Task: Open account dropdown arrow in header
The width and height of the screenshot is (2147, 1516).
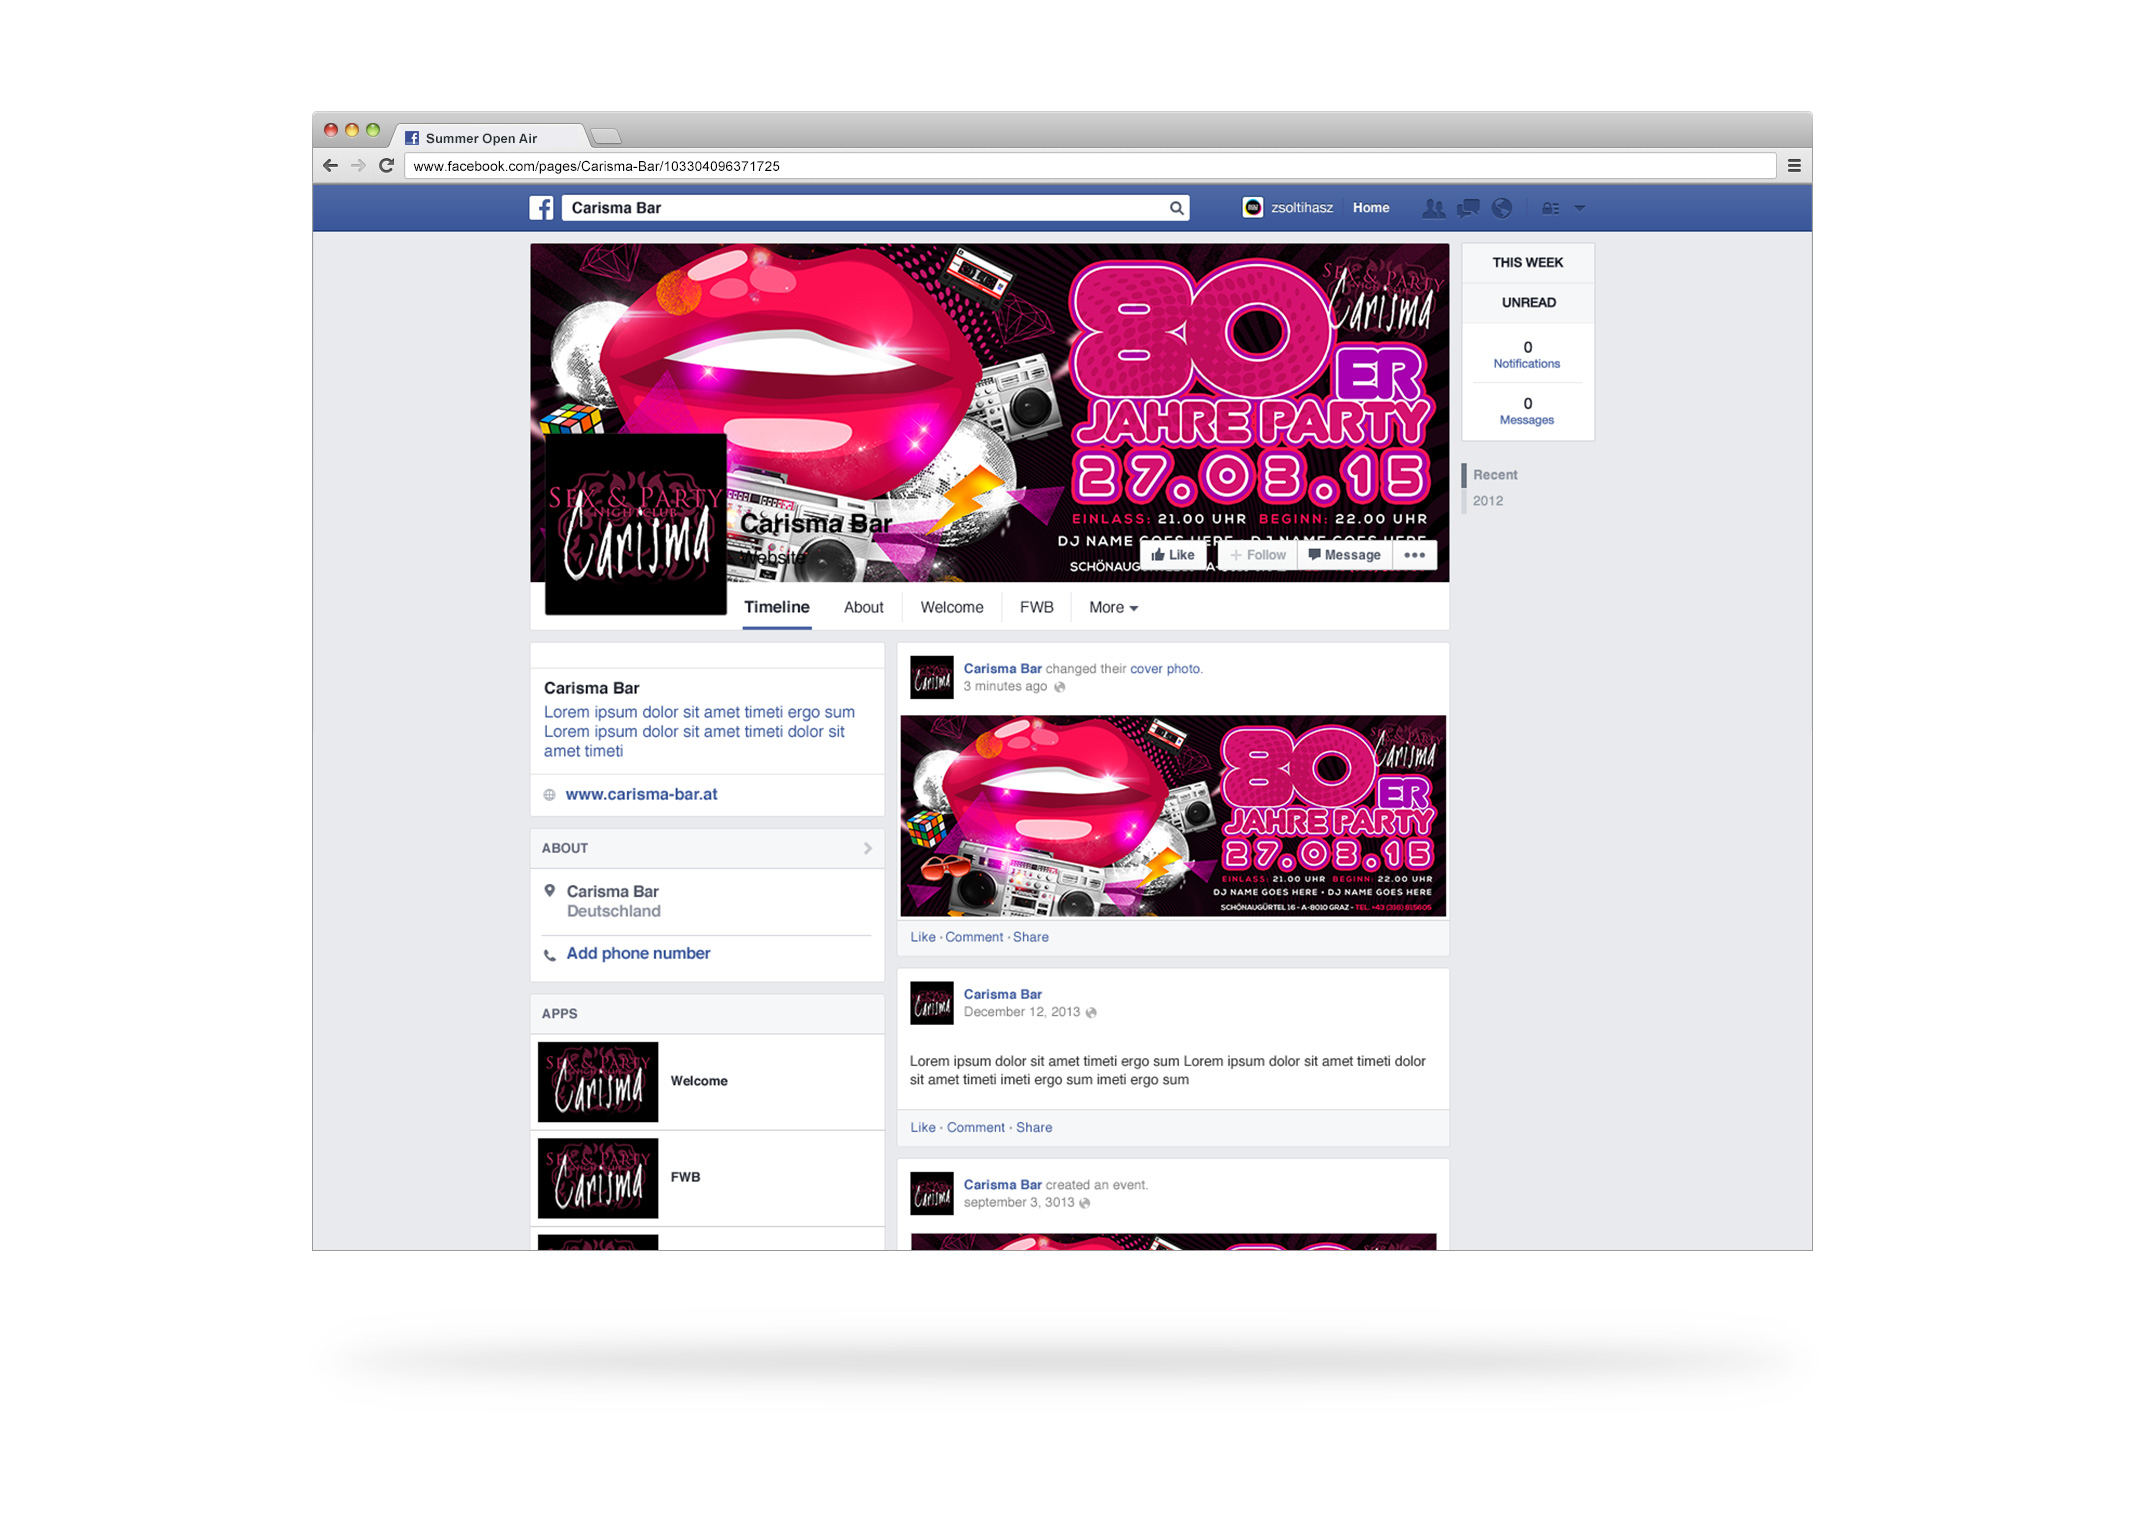Action: click(1580, 208)
